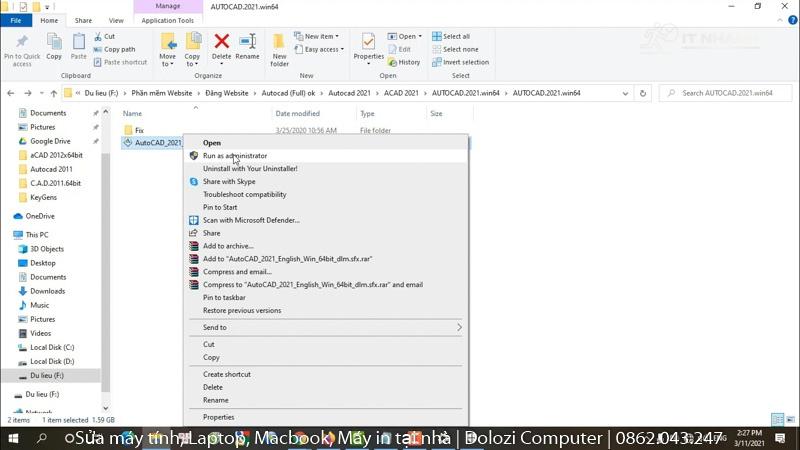800x450 pixels.
Task: Switch to the Share ribbon tab
Action: point(83,20)
